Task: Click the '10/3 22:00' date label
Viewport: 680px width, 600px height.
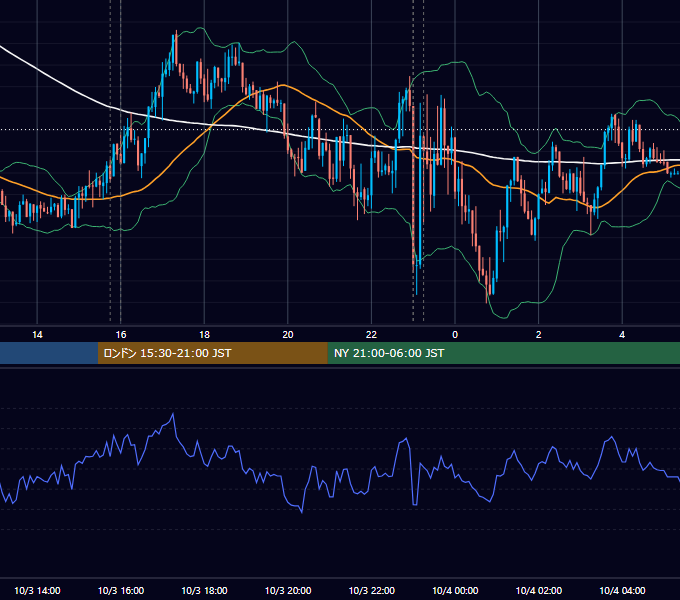Action: (x=372, y=590)
